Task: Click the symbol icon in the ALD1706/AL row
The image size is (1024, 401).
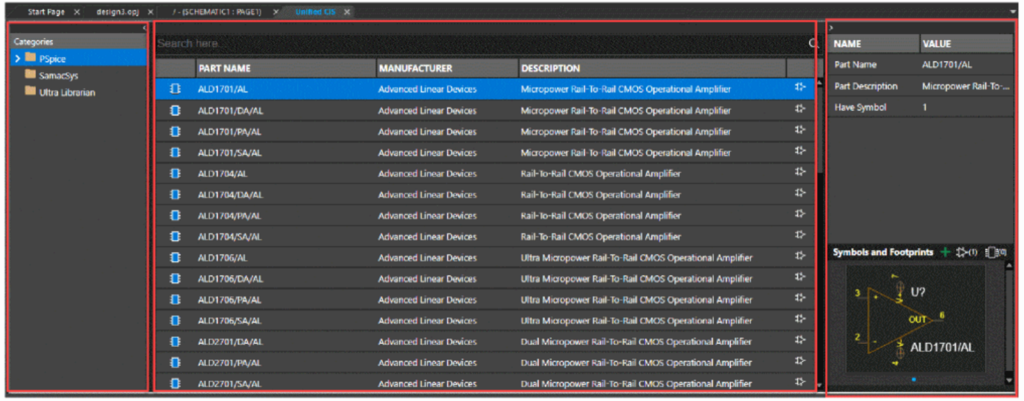Action: pyautogui.click(x=800, y=257)
